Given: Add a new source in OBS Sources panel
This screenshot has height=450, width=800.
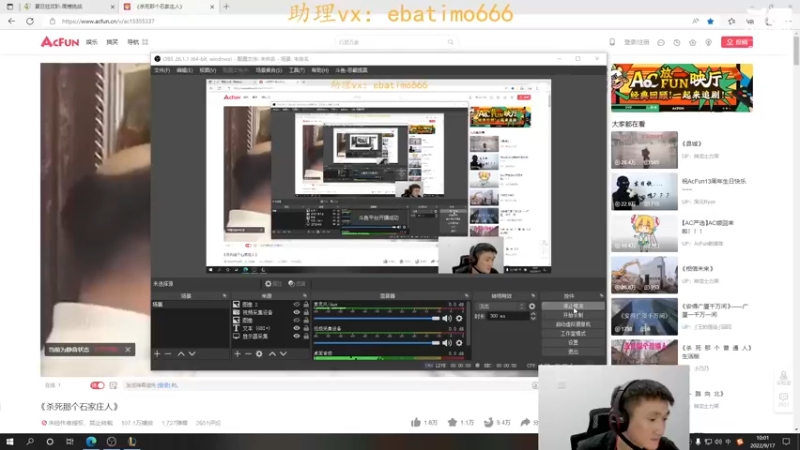Looking at the screenshot, I should 237,354.
